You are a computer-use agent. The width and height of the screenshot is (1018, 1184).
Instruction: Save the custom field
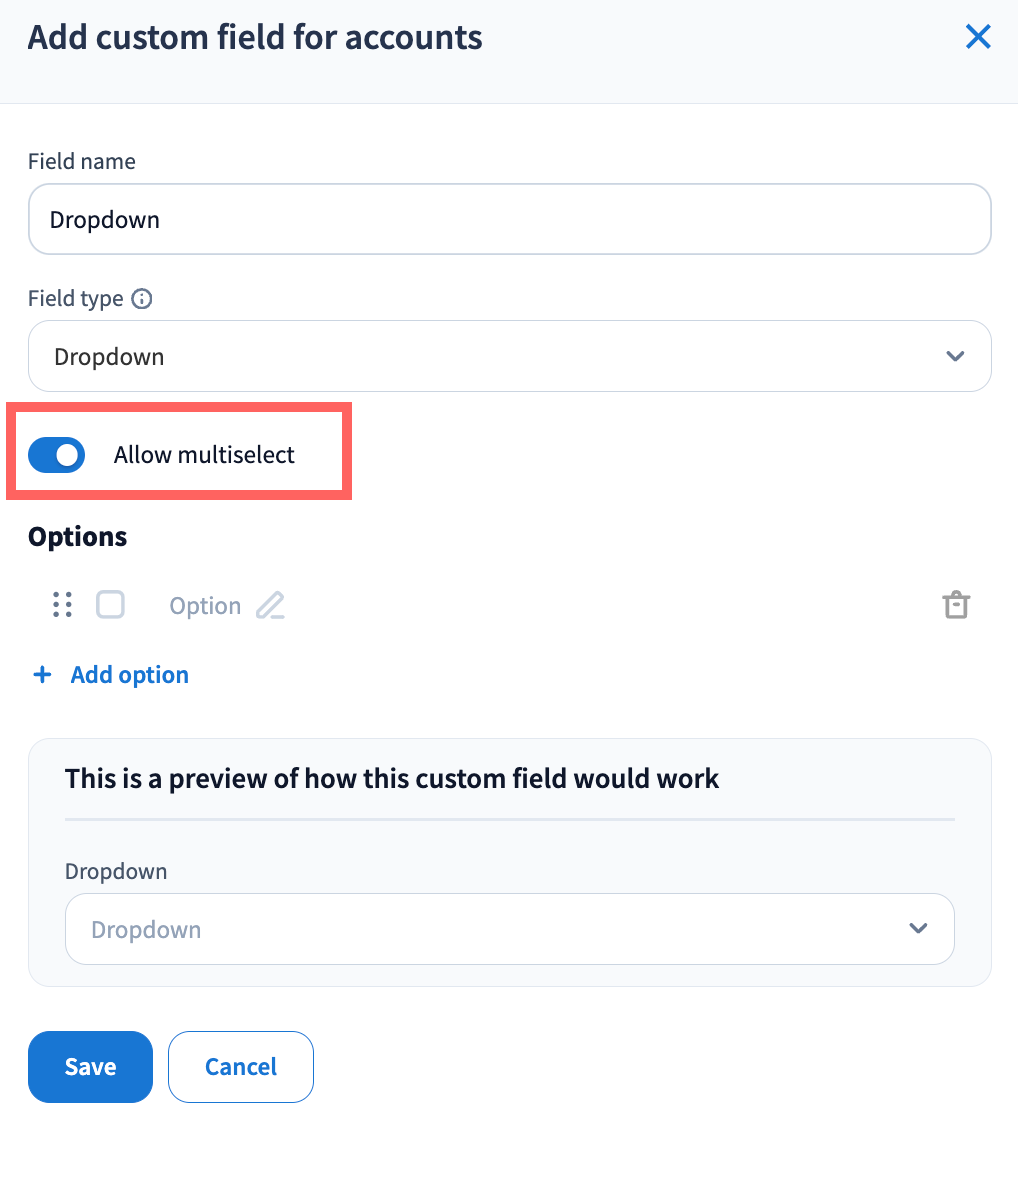click(x=90, y=1067)
